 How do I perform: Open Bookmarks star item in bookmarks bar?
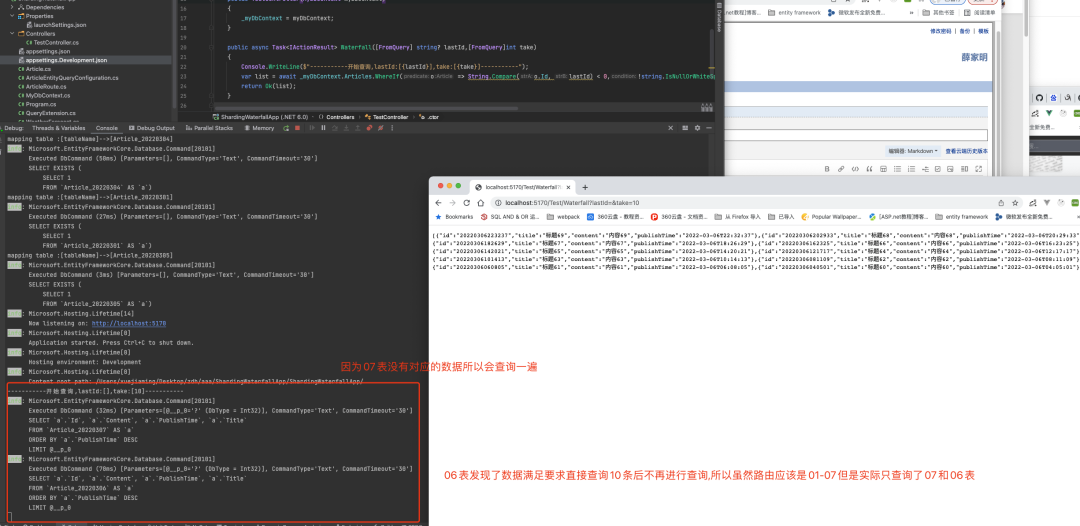454,216
